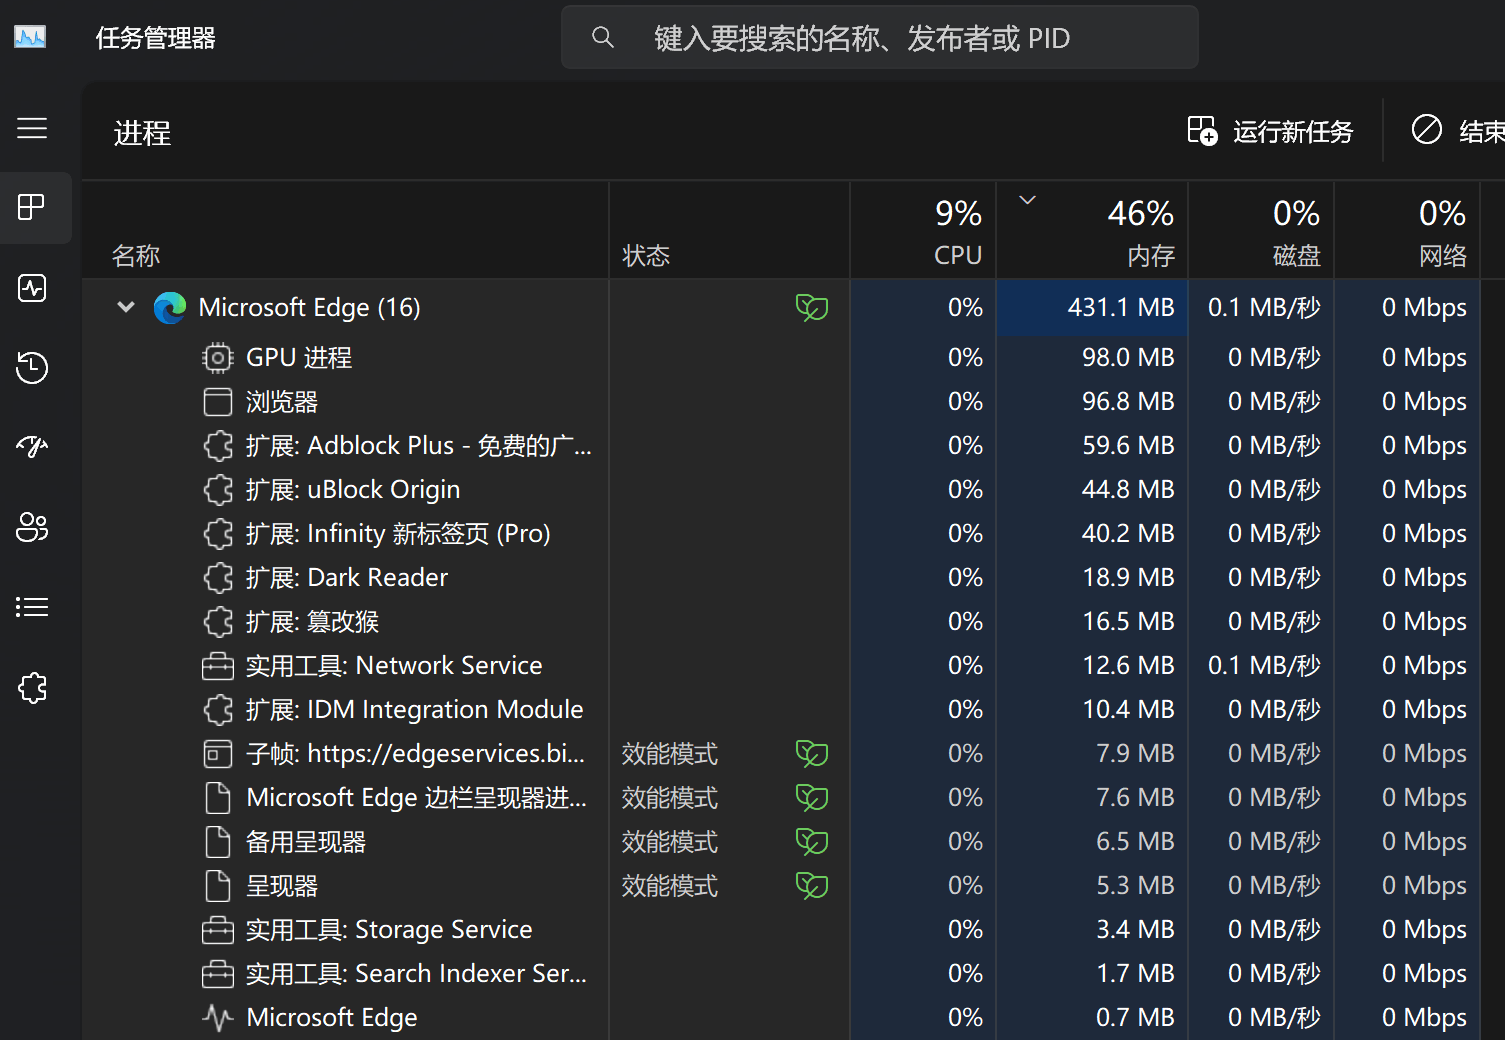The width and height of the screenshot is (1506, 1040).
Task: Click the sort arrow above 内存 column
Action: coord(1027,200)
